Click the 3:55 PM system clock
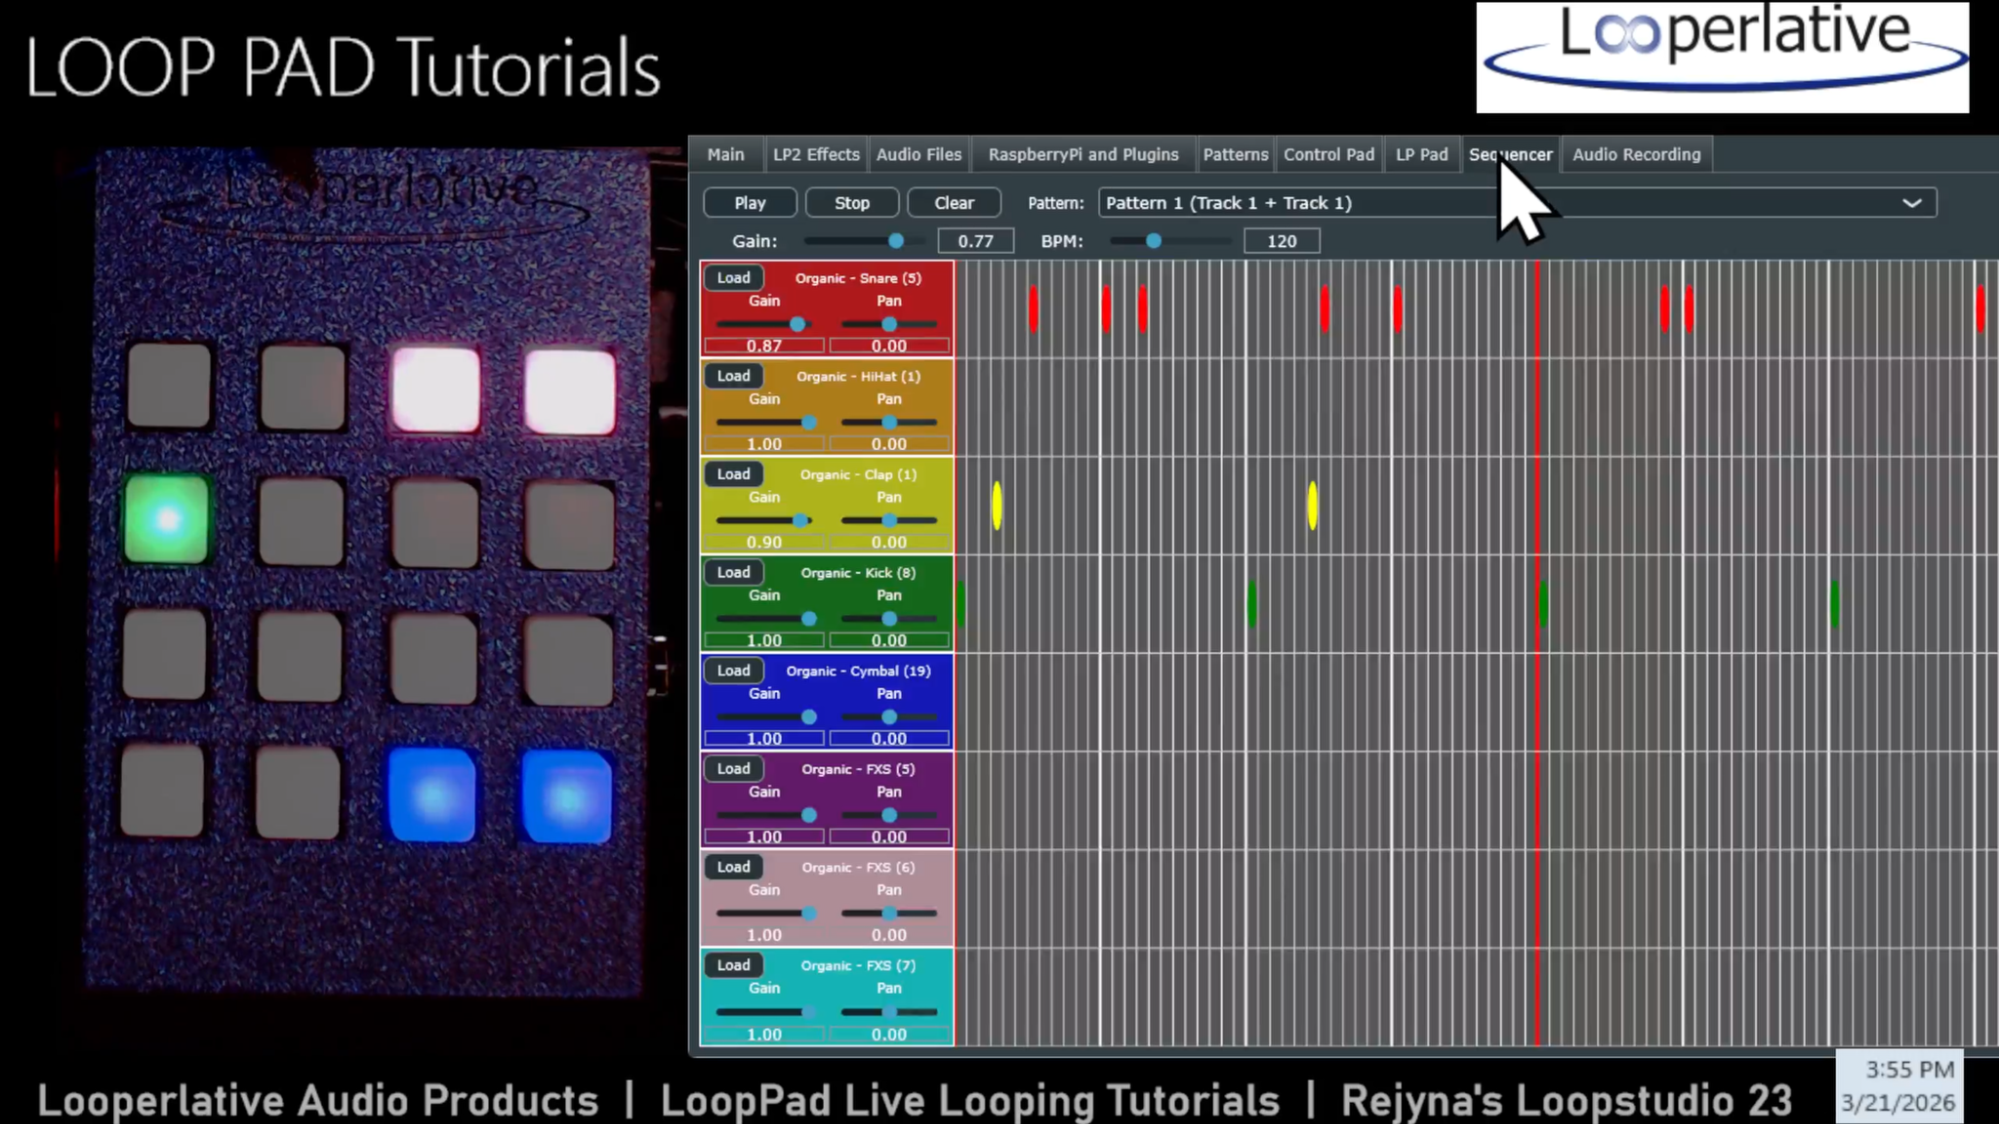Screen dimensions: 1999x1125 [1910, 1069]
